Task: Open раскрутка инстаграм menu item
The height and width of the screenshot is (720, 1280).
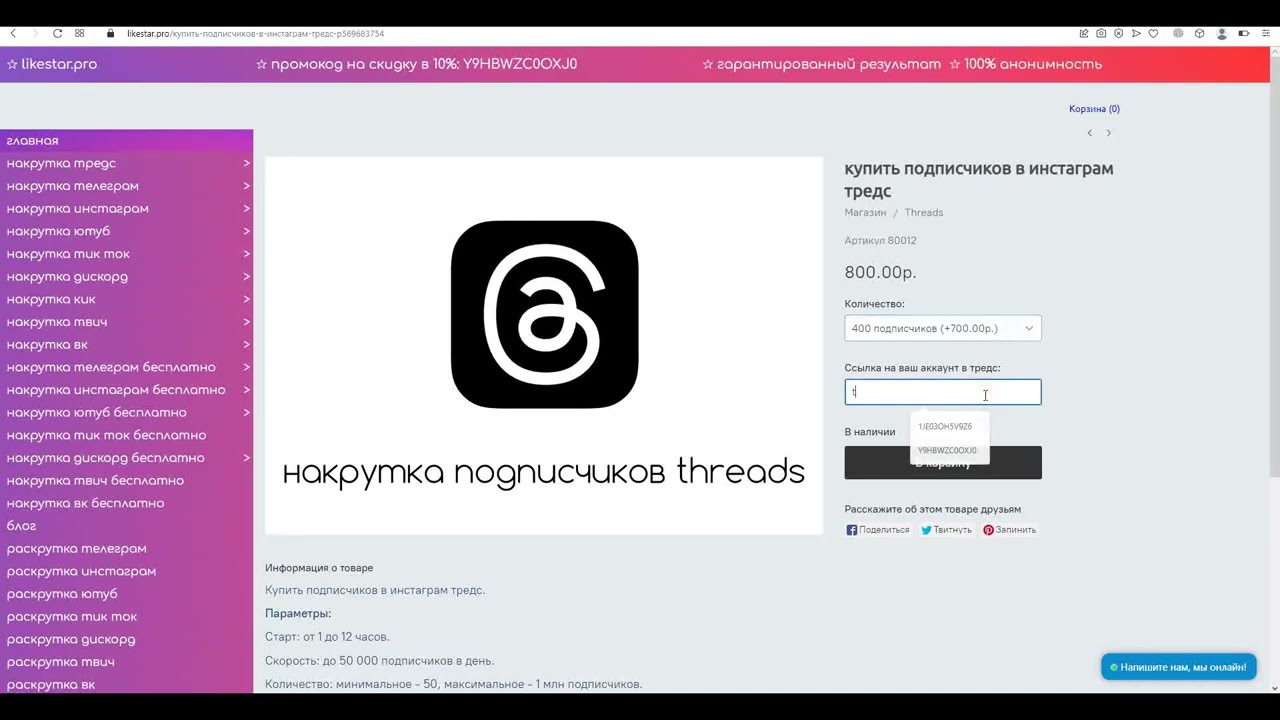Action: [x=126, y=571]
